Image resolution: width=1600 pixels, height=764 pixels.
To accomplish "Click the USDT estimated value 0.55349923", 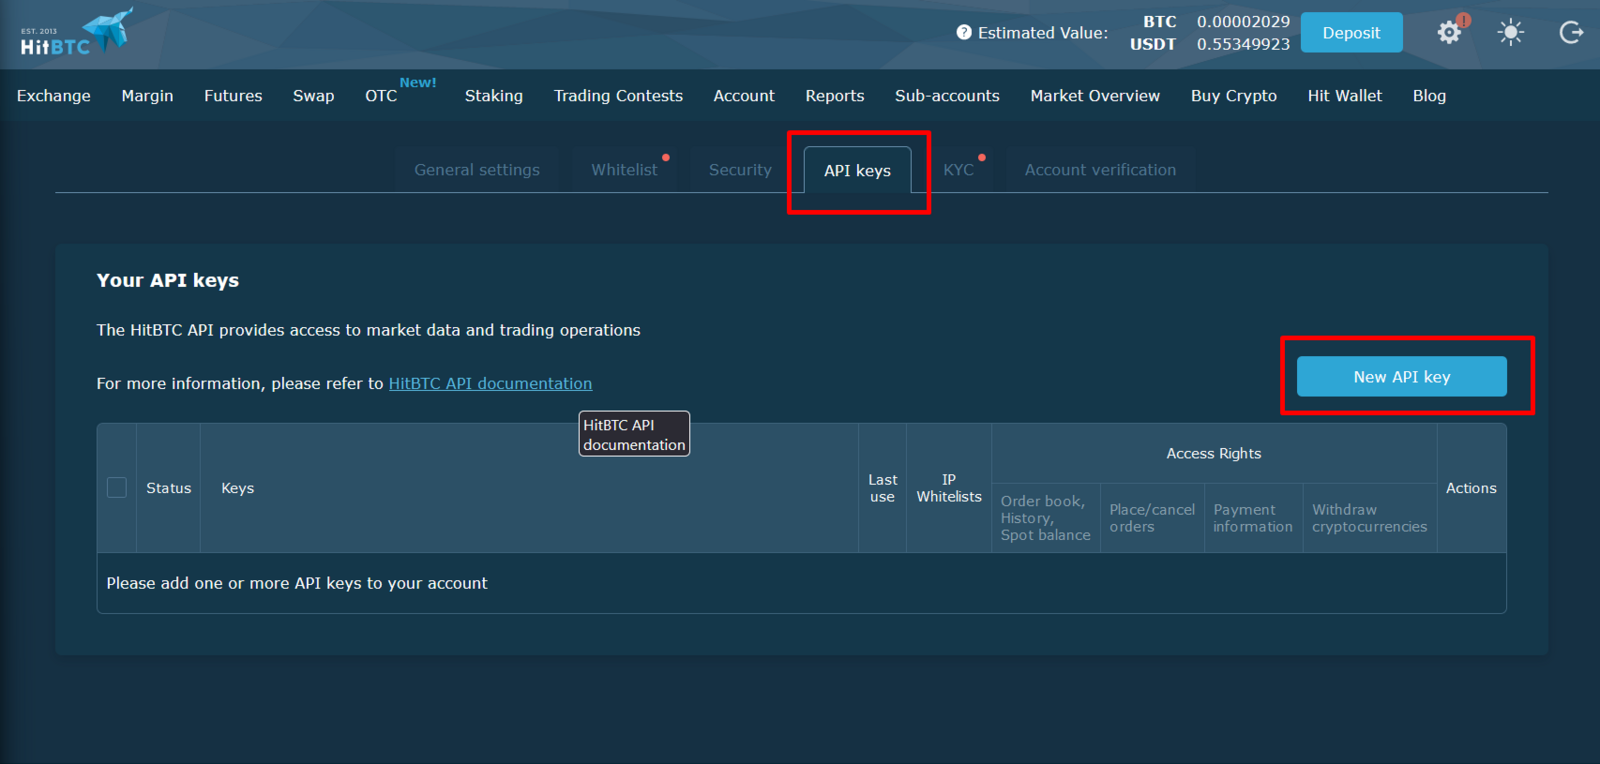I will (1243, 44).
